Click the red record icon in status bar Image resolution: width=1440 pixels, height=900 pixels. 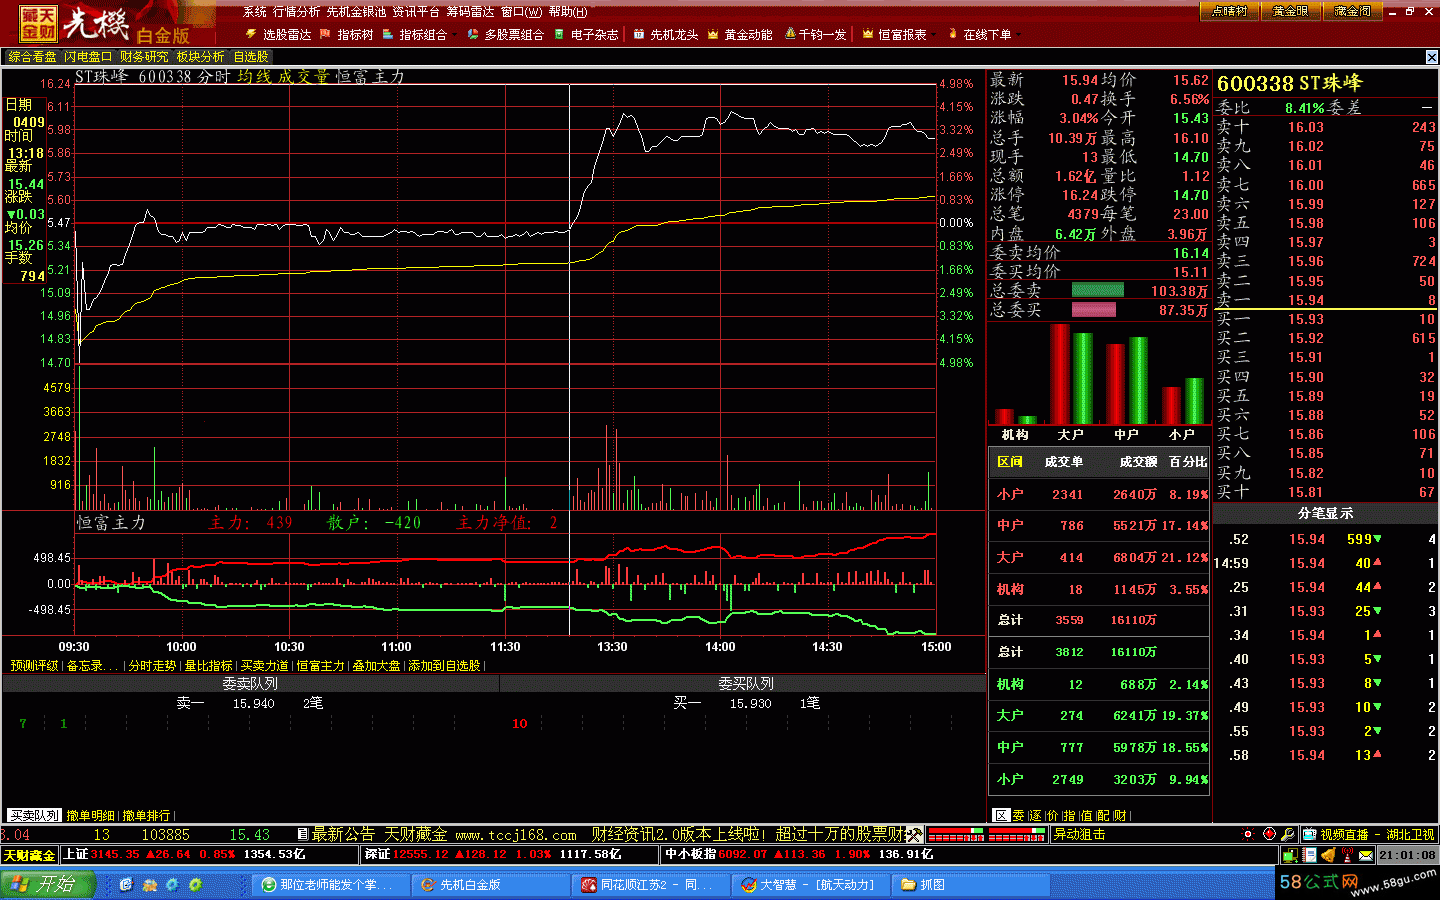[1269, 834]
